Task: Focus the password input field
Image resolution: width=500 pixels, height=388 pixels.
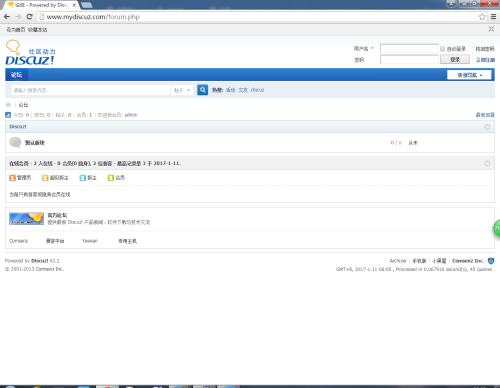Action: [x=409, y=60]
